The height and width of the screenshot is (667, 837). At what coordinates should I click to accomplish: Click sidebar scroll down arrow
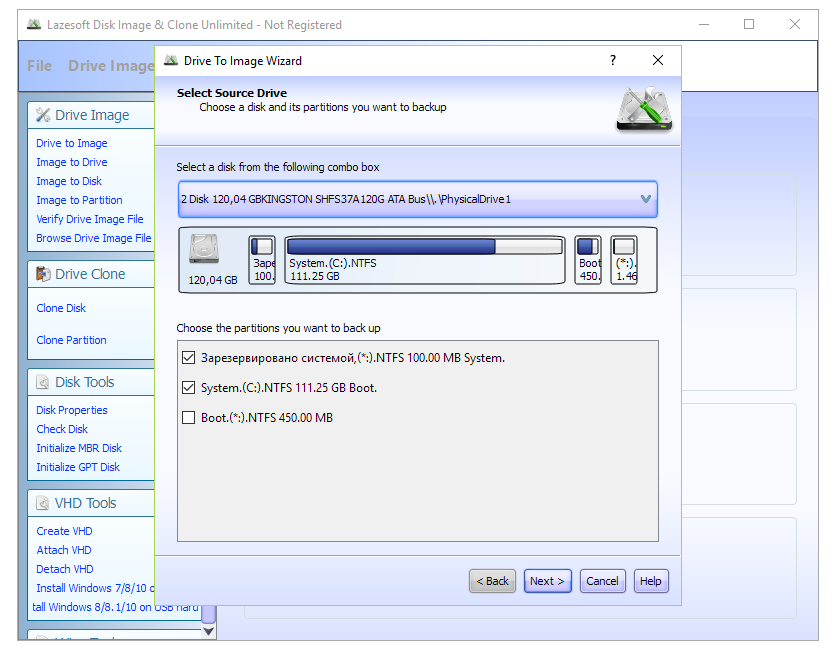[x=209, y=631]
